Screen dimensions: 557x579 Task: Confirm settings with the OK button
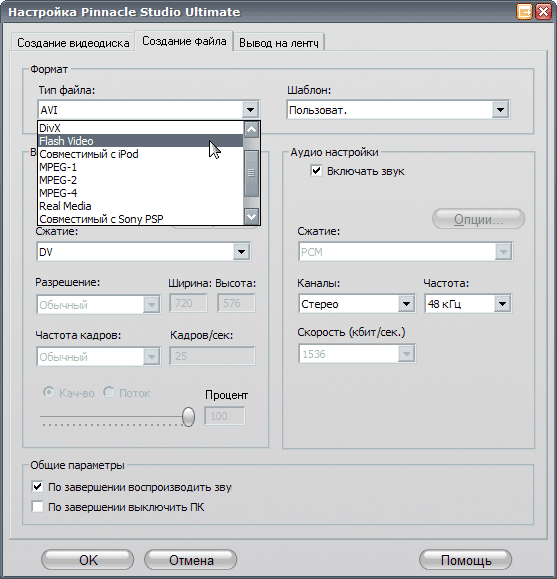click(x=88, y=560)
